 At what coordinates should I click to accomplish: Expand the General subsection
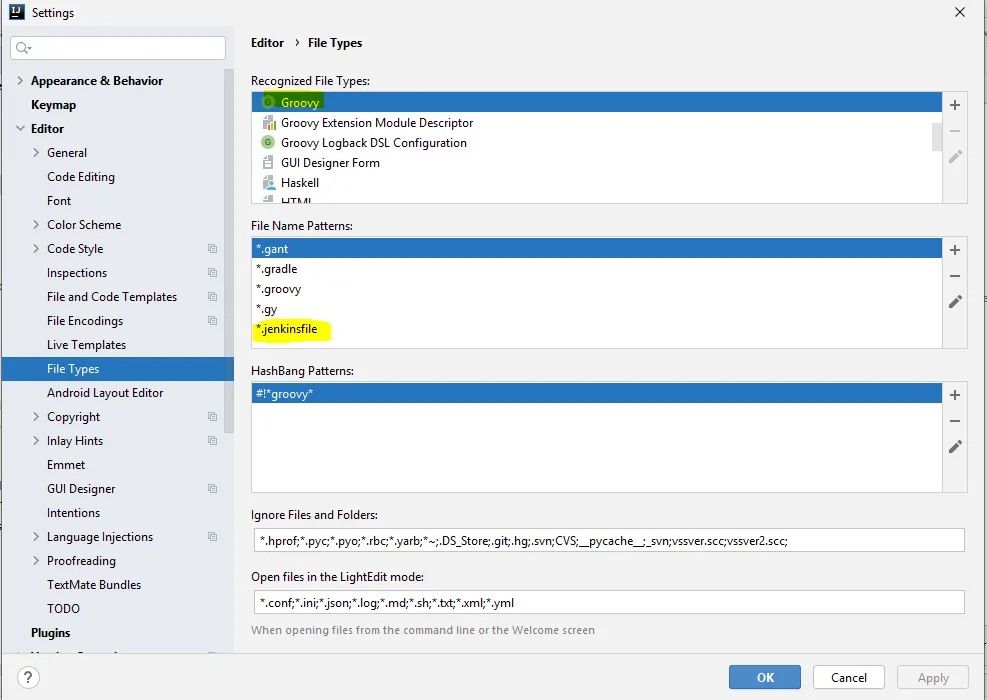click(36, 152)
